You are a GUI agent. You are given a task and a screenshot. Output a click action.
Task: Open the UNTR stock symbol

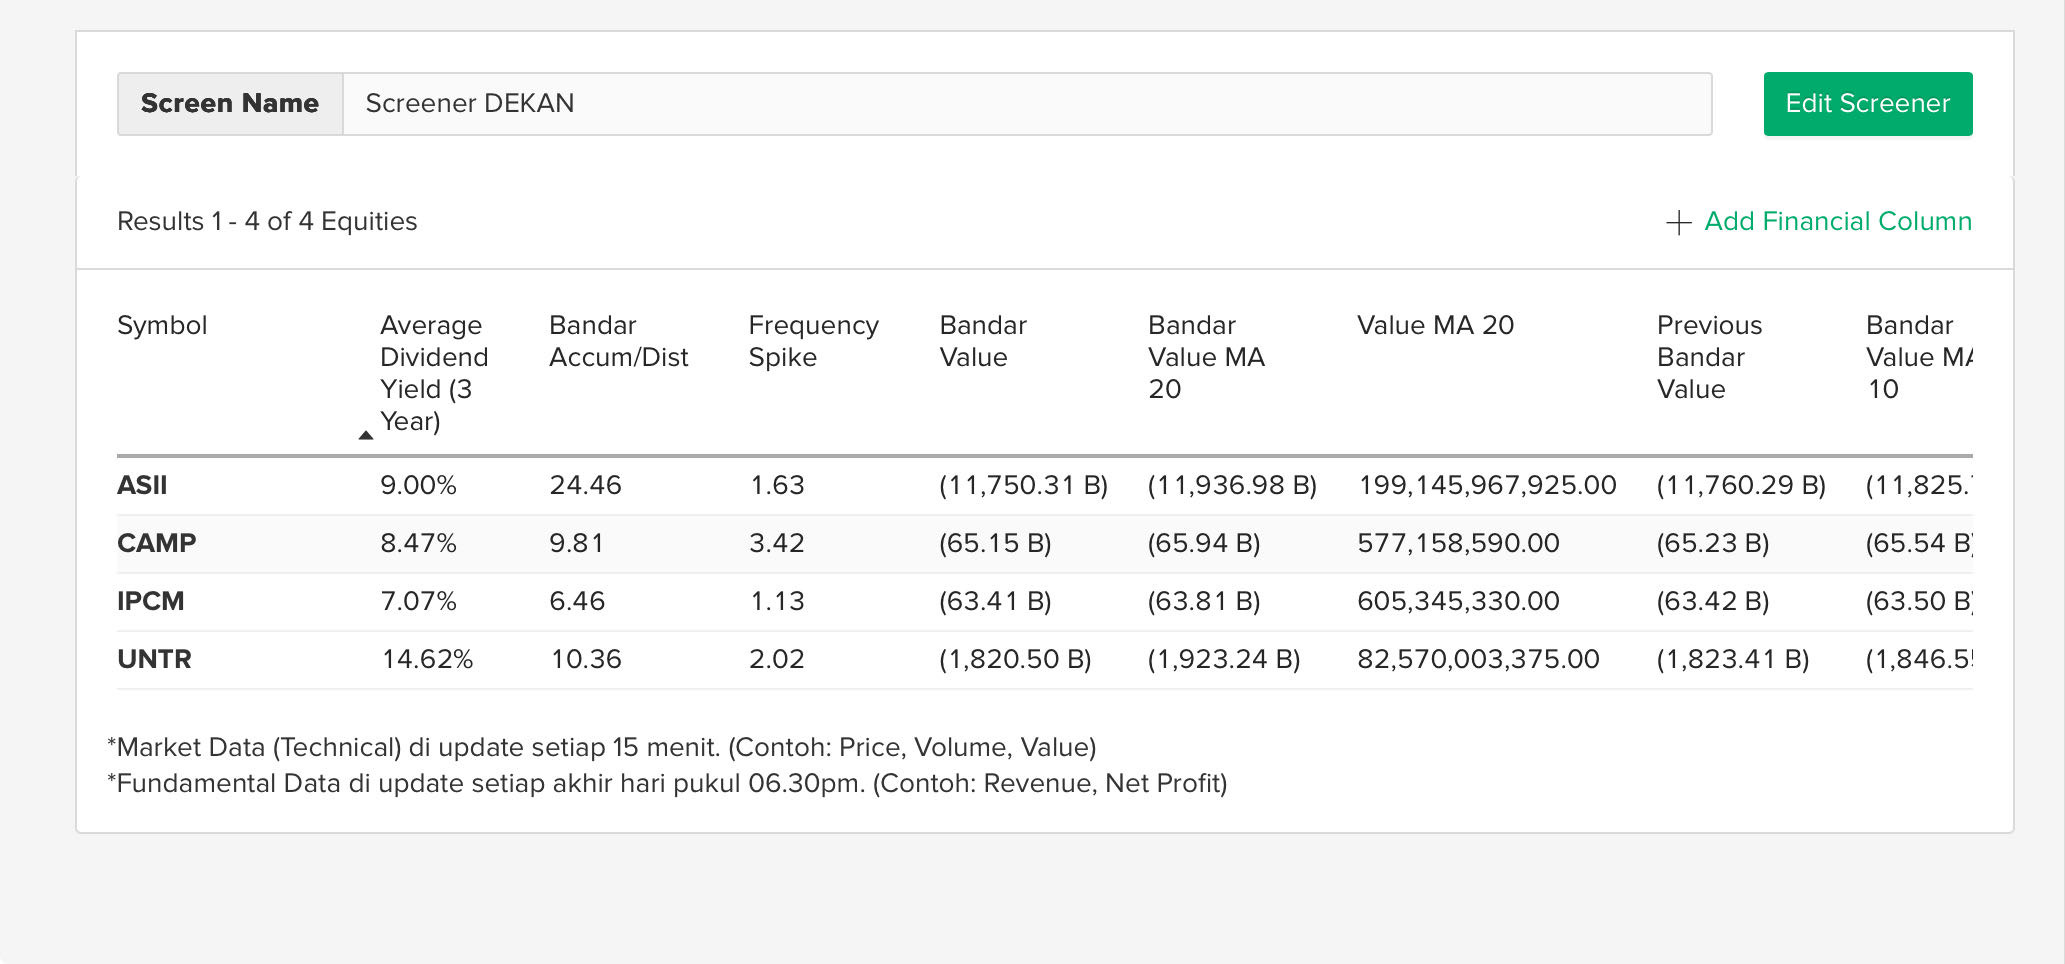click(154, 659)
